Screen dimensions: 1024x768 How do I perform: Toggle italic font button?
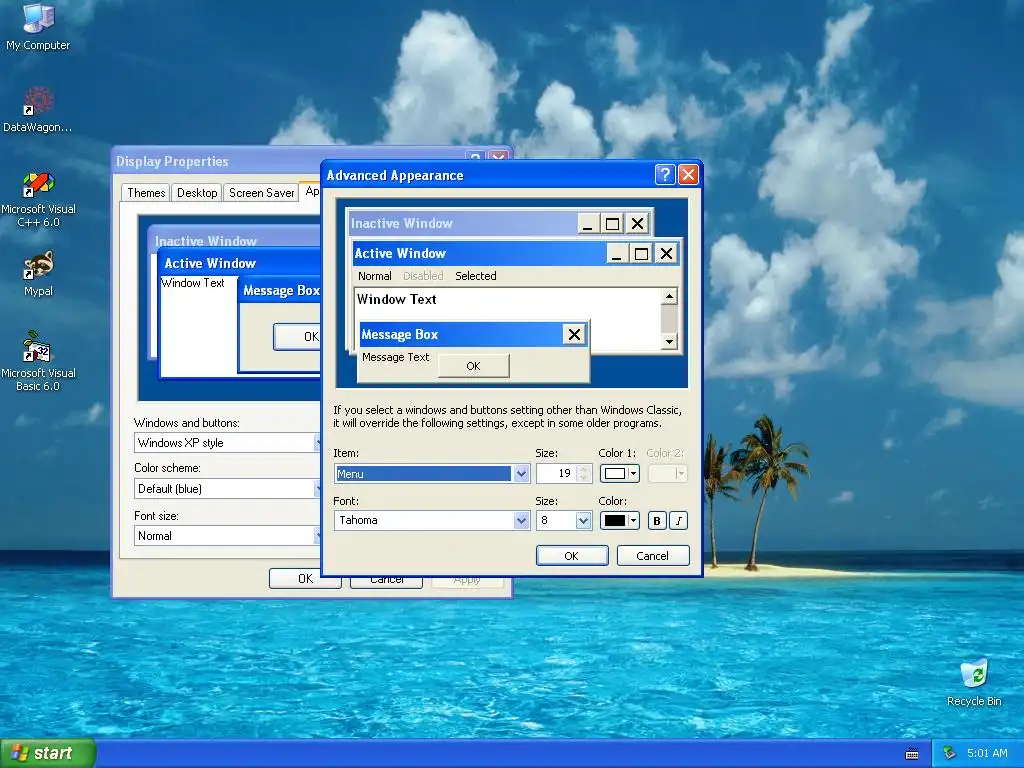tap(679, 520)
